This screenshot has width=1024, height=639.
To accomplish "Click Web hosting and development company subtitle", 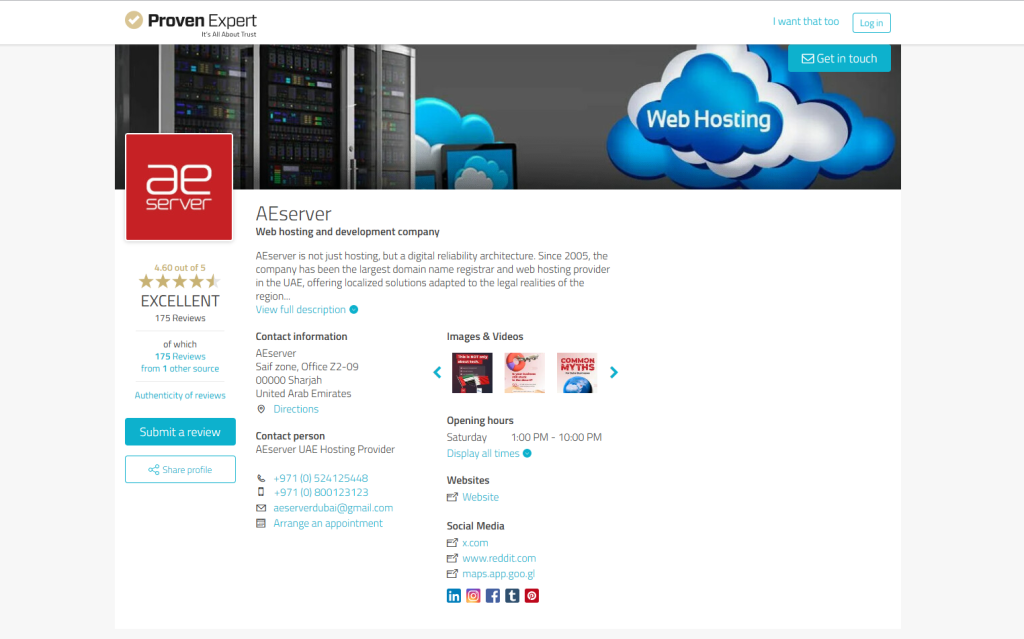I will click(x=347, y=232).
